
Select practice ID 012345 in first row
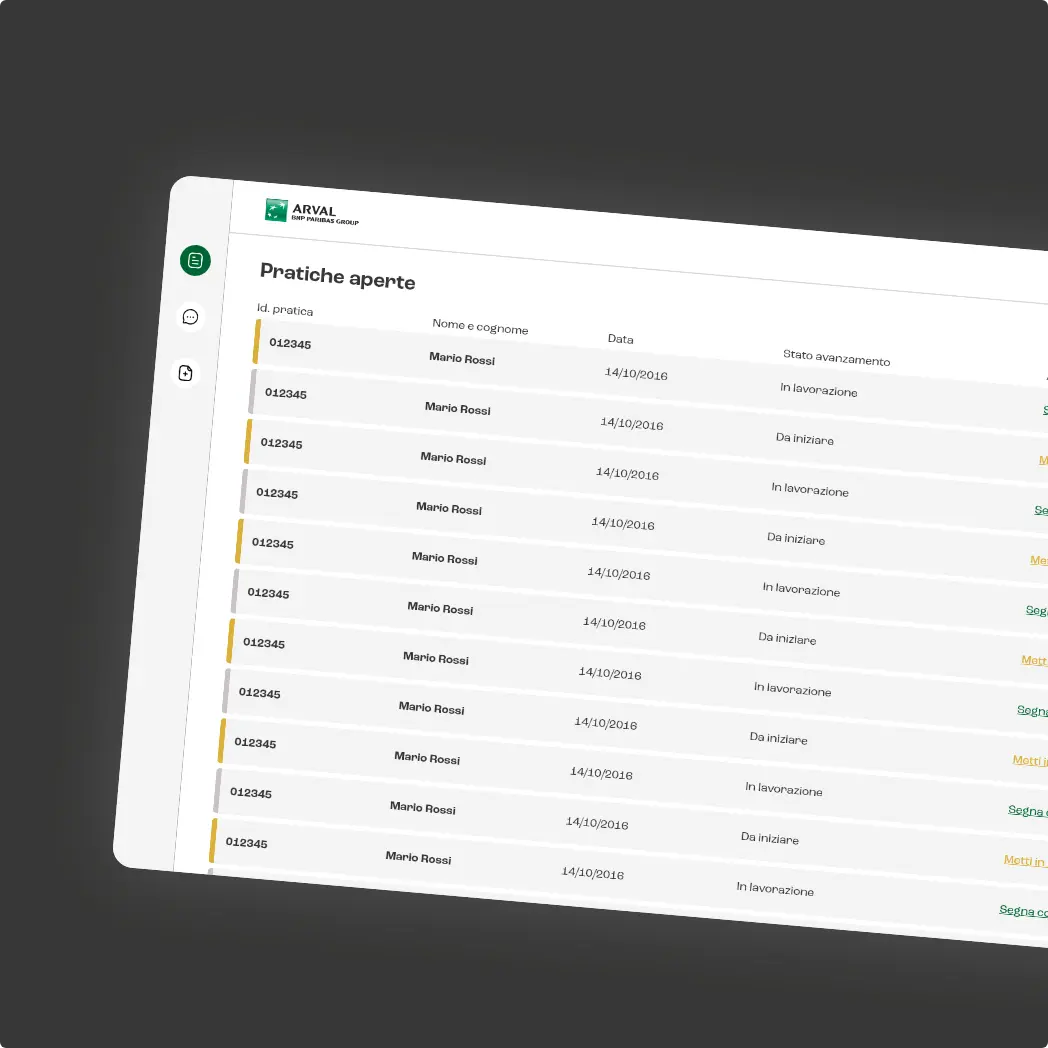290,343
